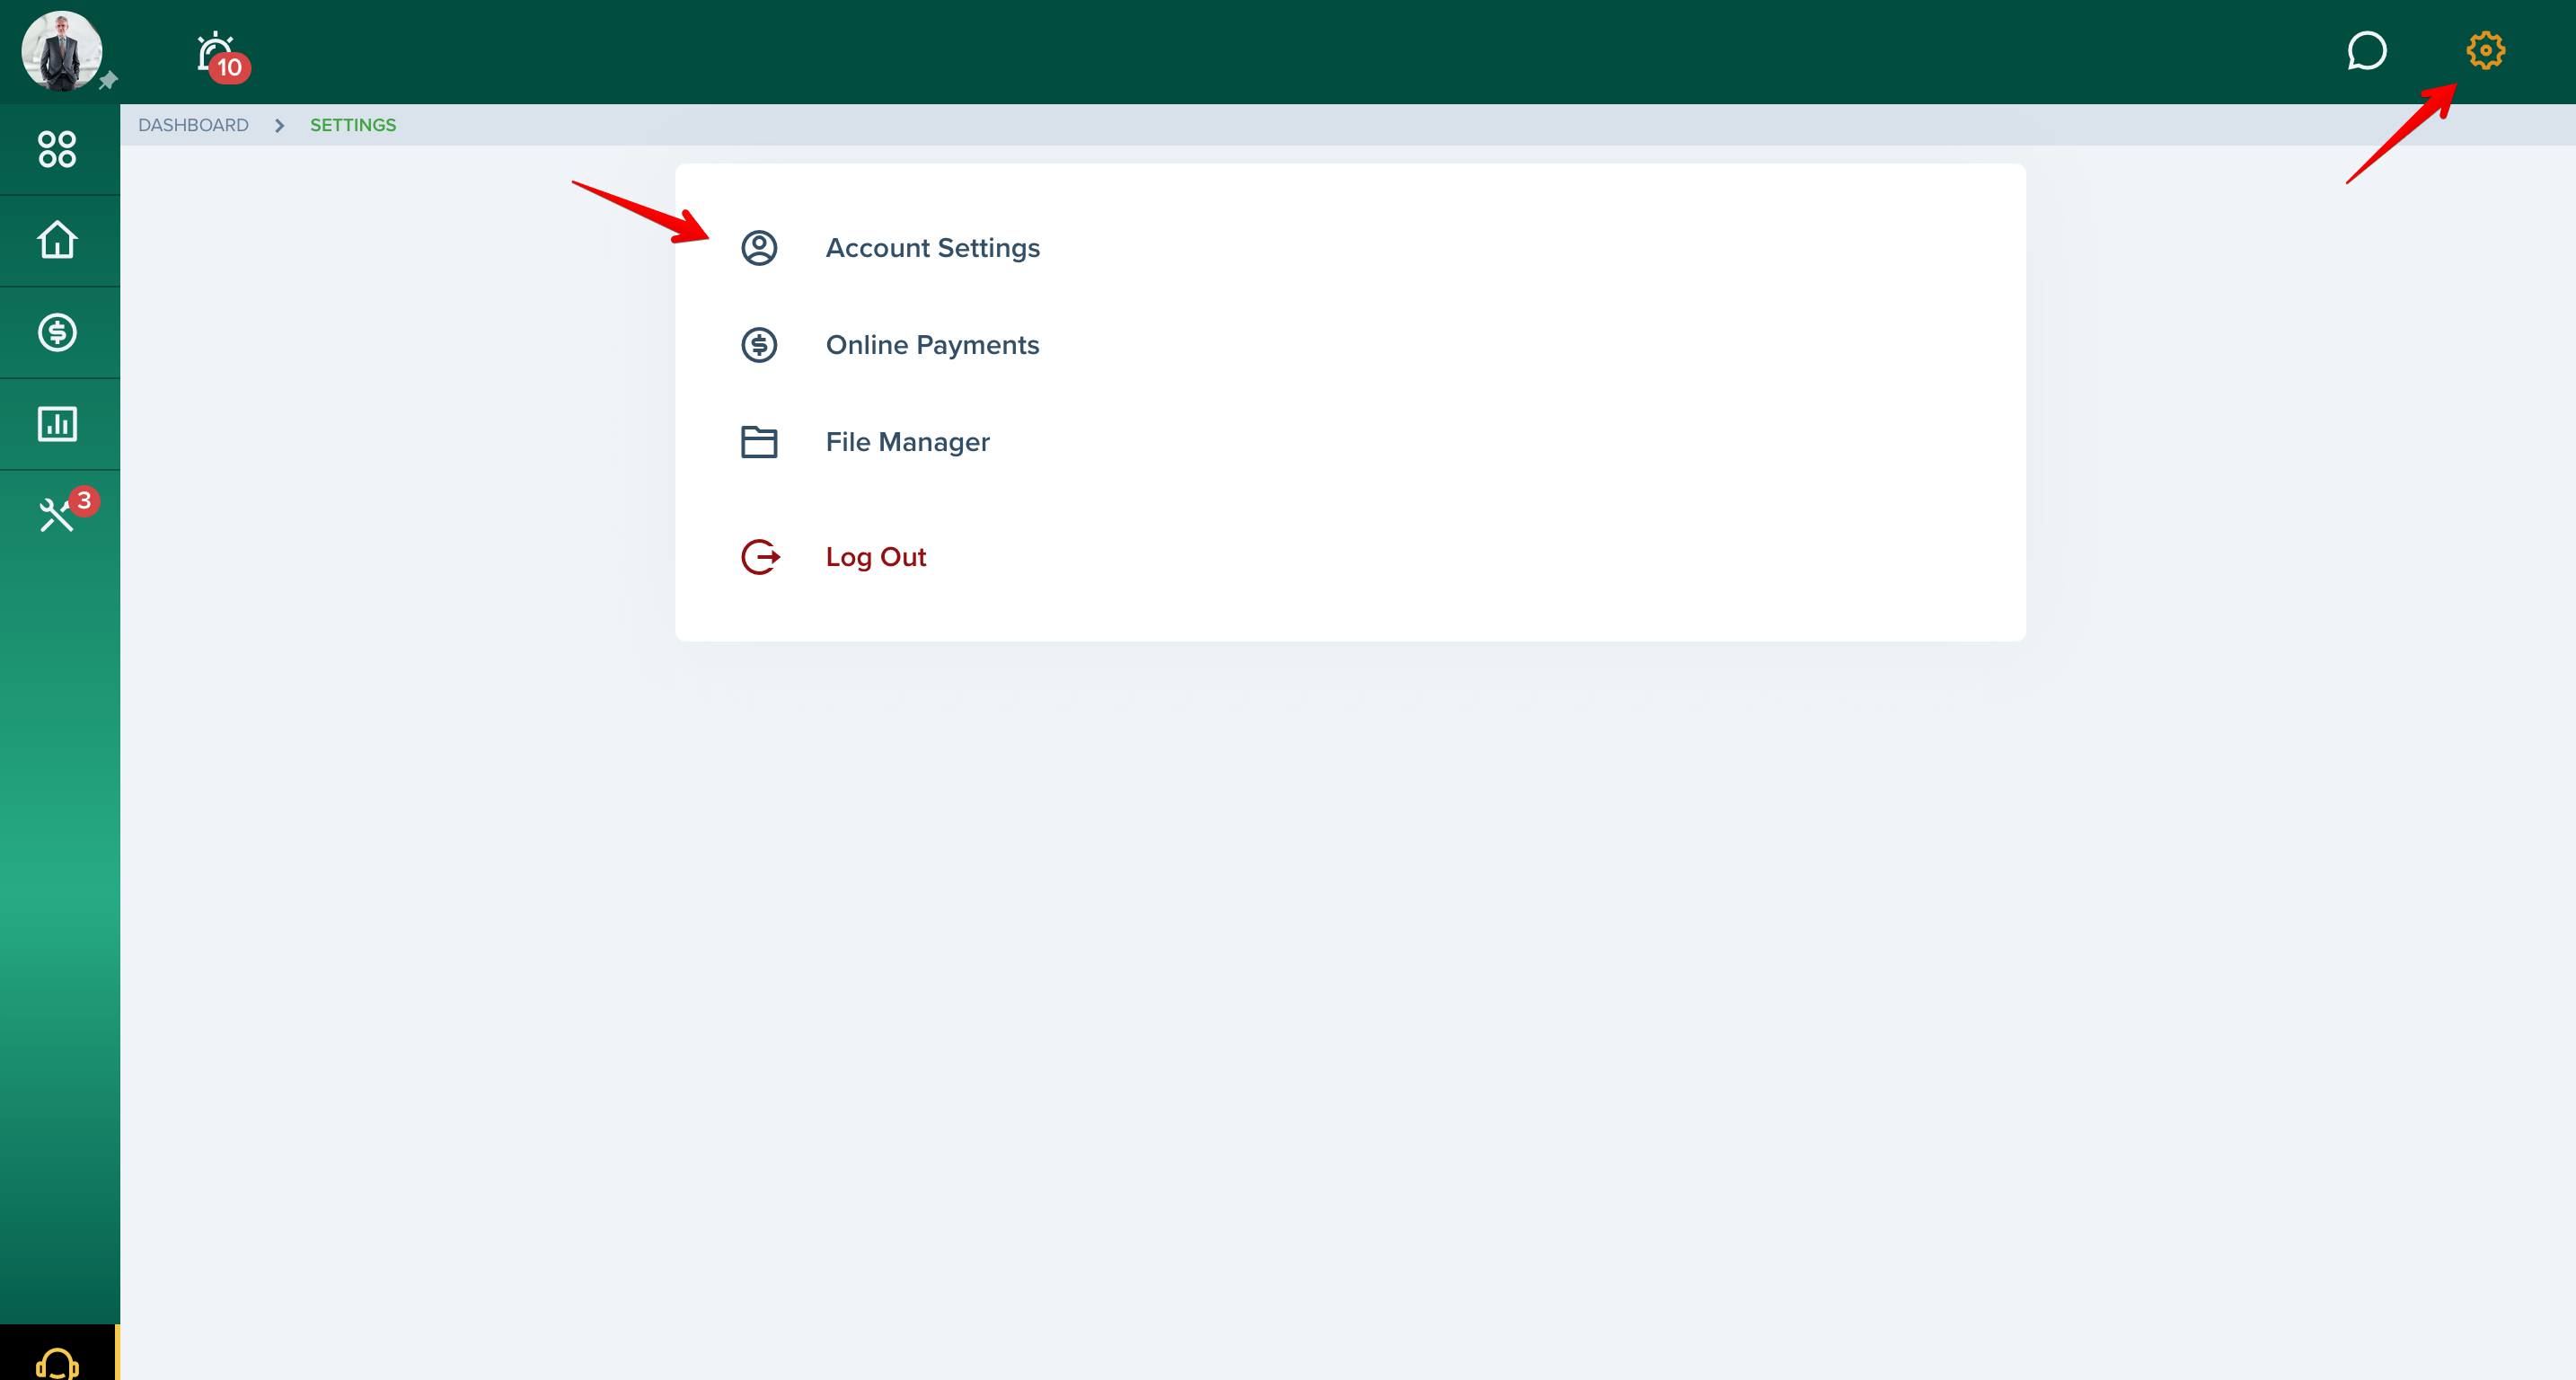This screenshot has width=2576, height=1380.
Task: Open the sidebar dollar payments icon
Action: point(57,332)
